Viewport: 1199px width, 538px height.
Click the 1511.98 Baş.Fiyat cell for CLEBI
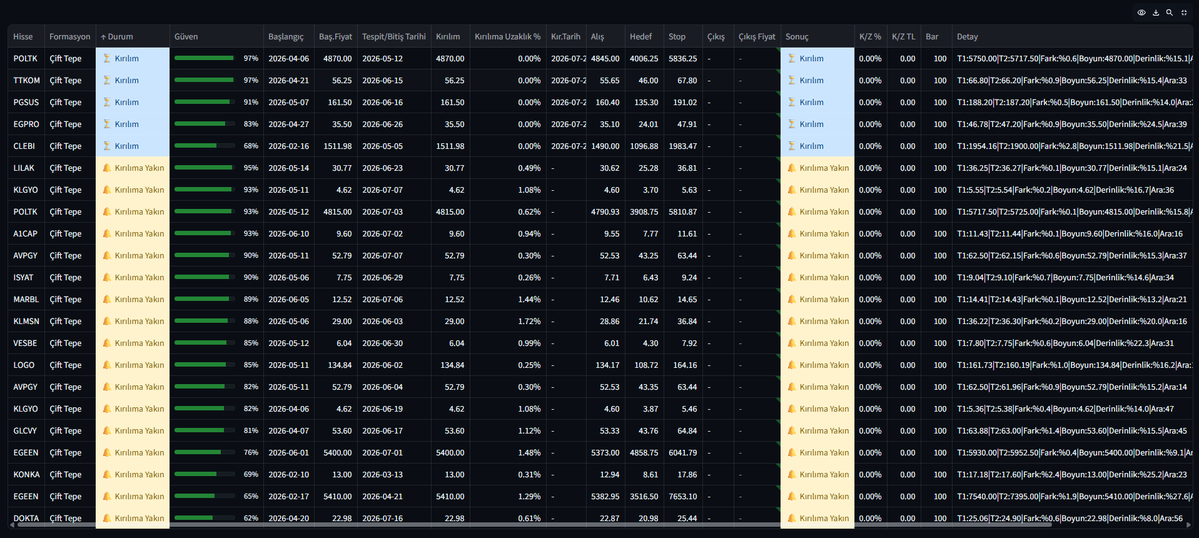335,146
